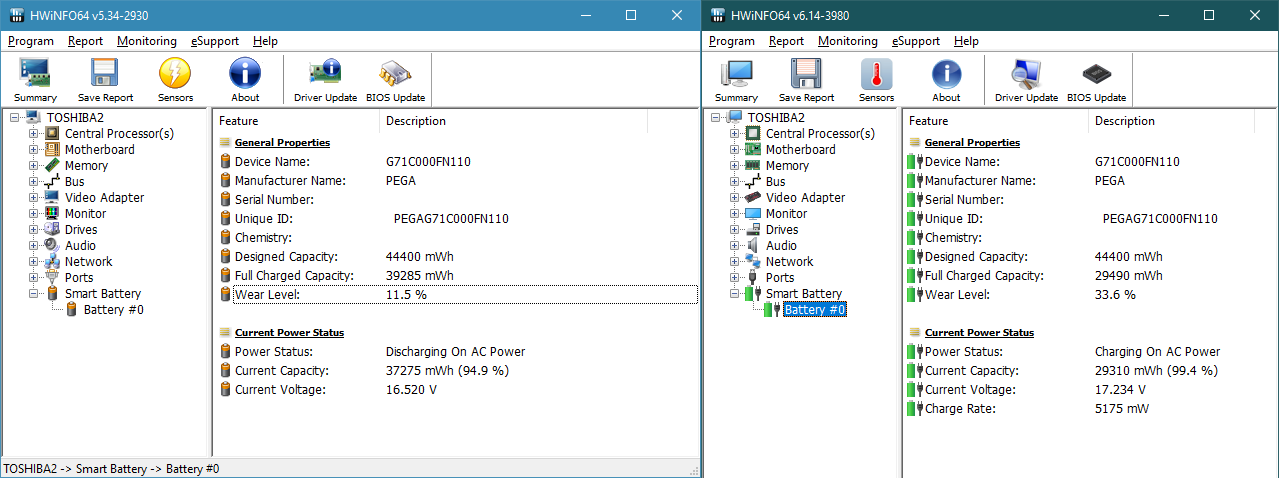Click Save Report in v6.14 window

(x=806, y=80)
